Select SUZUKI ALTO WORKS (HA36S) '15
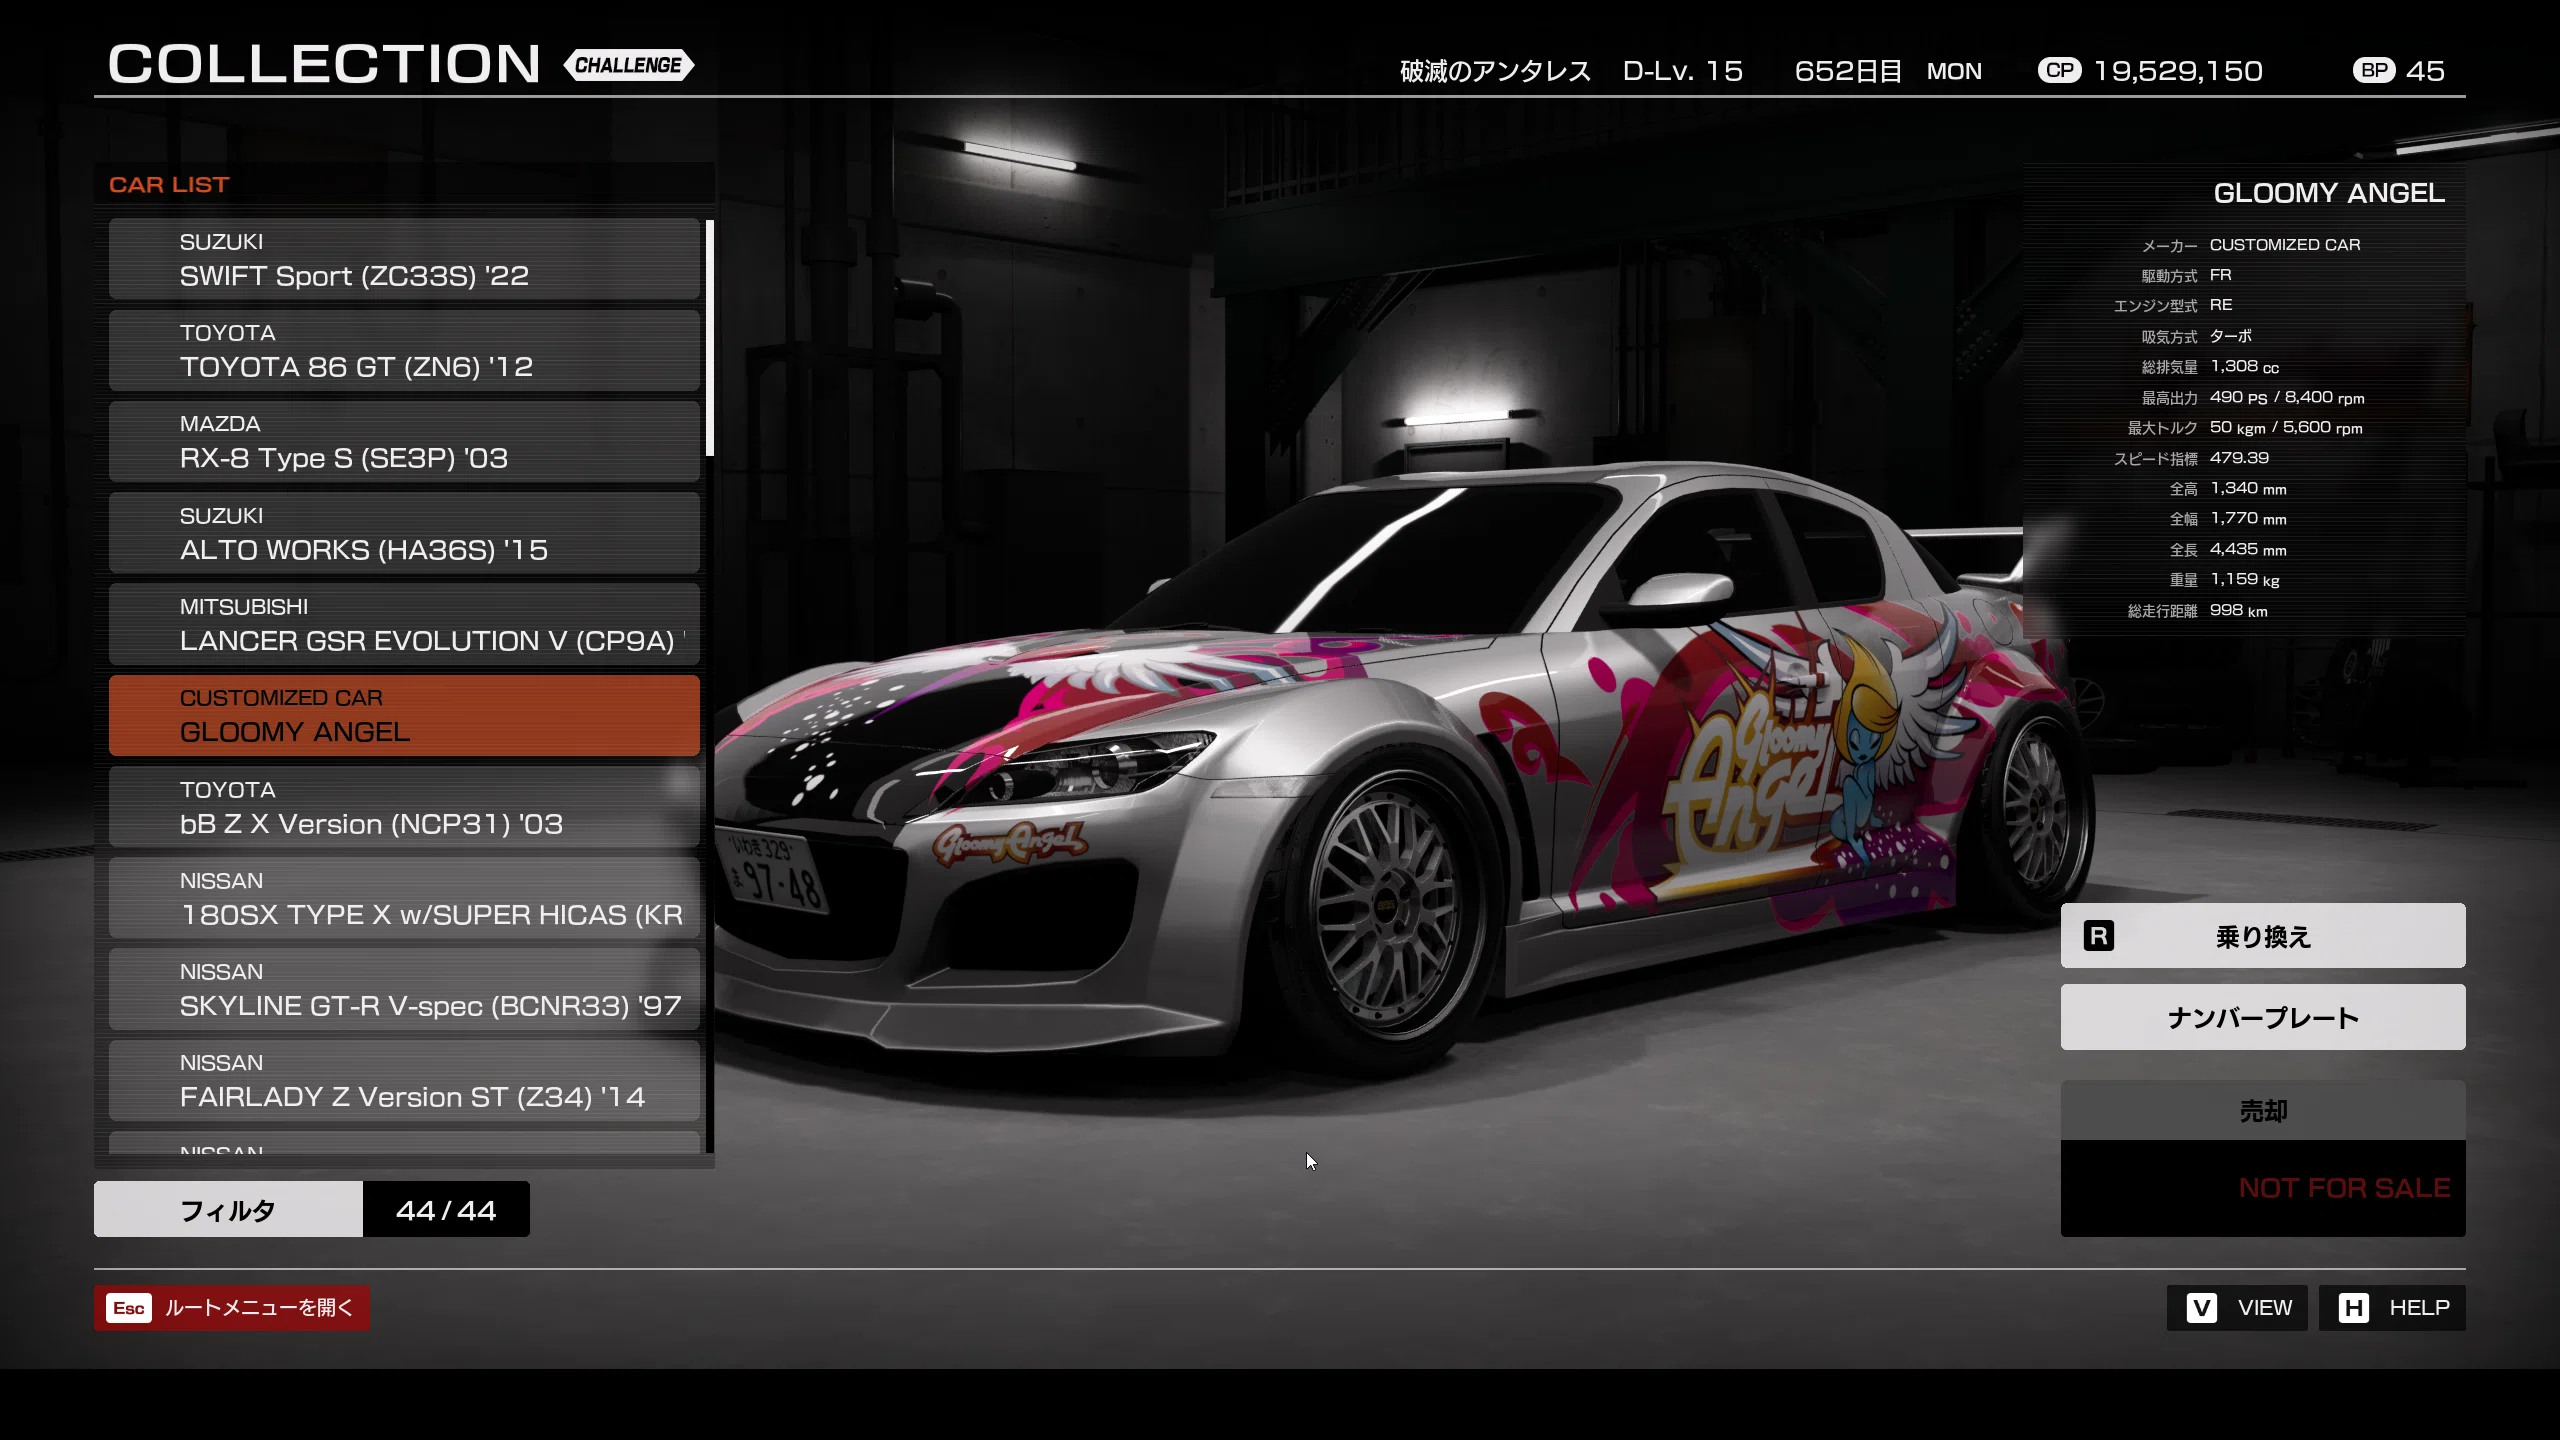This screenshot has height=1440, width=2560. pos(404,533)
